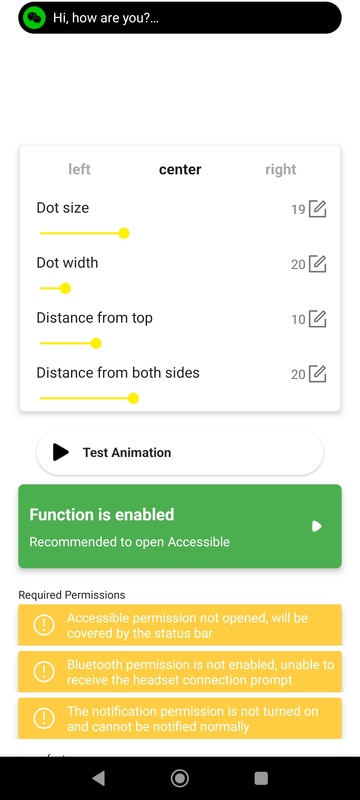This screenshot has width=360, height=800.
Task: Tap the Android back navigation button
Action: [x=98, y=778]
